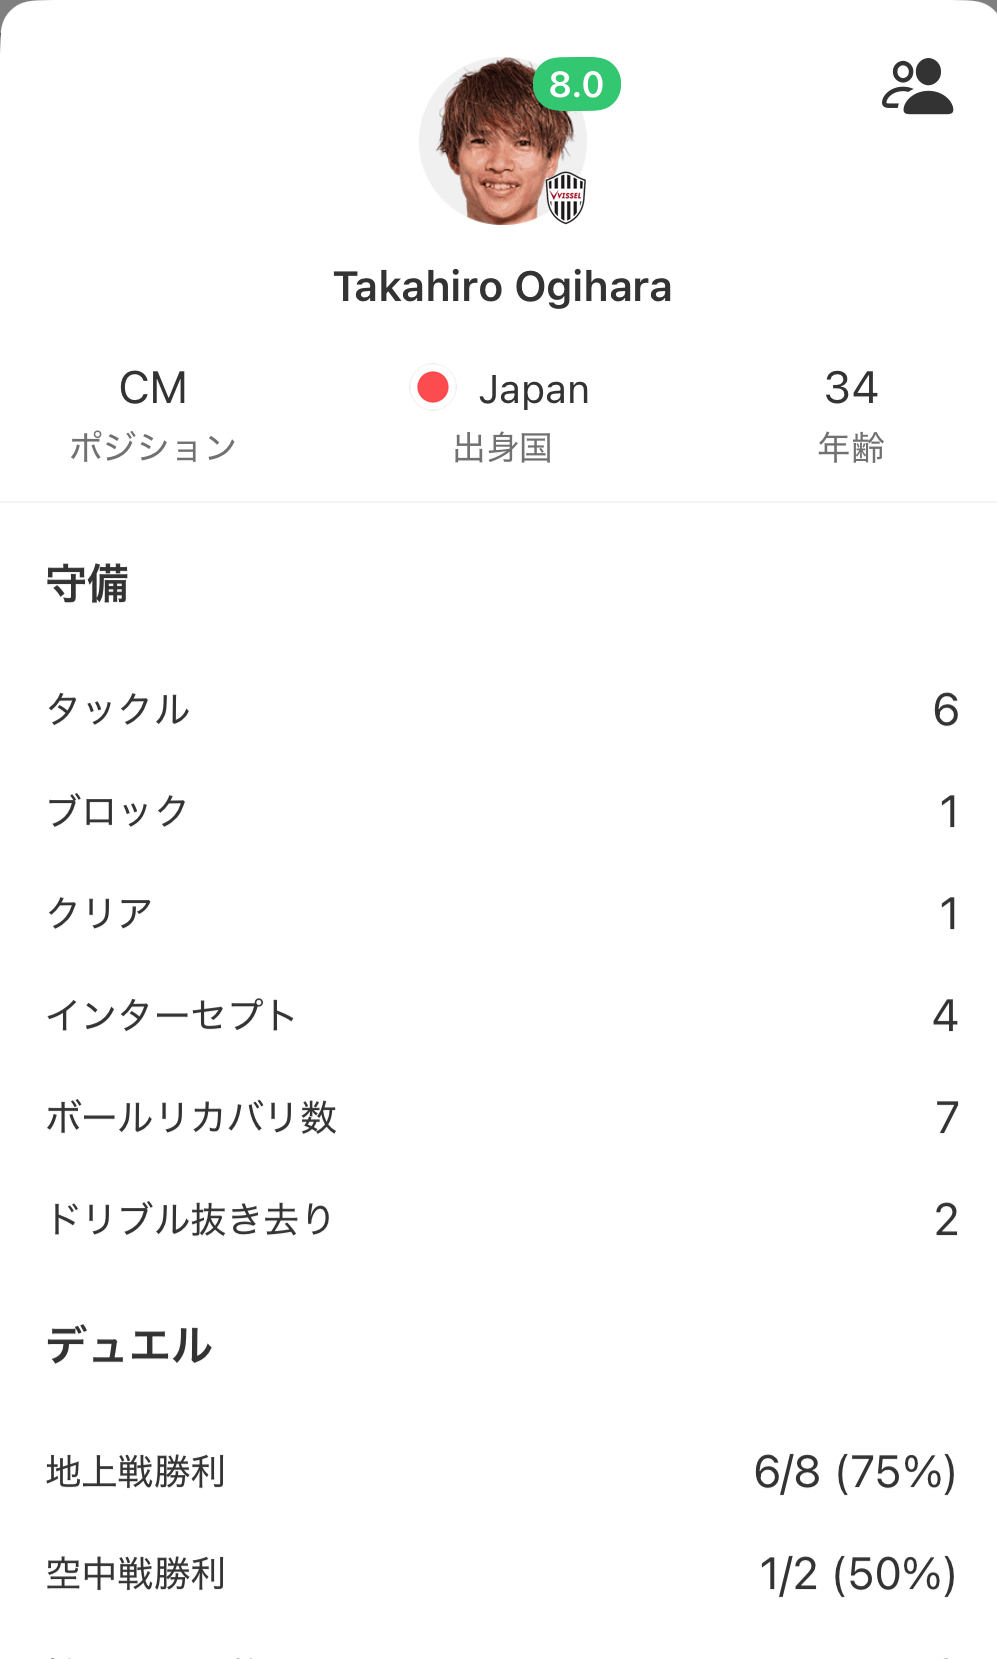Tap the 6/8 (75%) duel value
Viewport: 997px width, 1659px height.
tap(855, 1472)
